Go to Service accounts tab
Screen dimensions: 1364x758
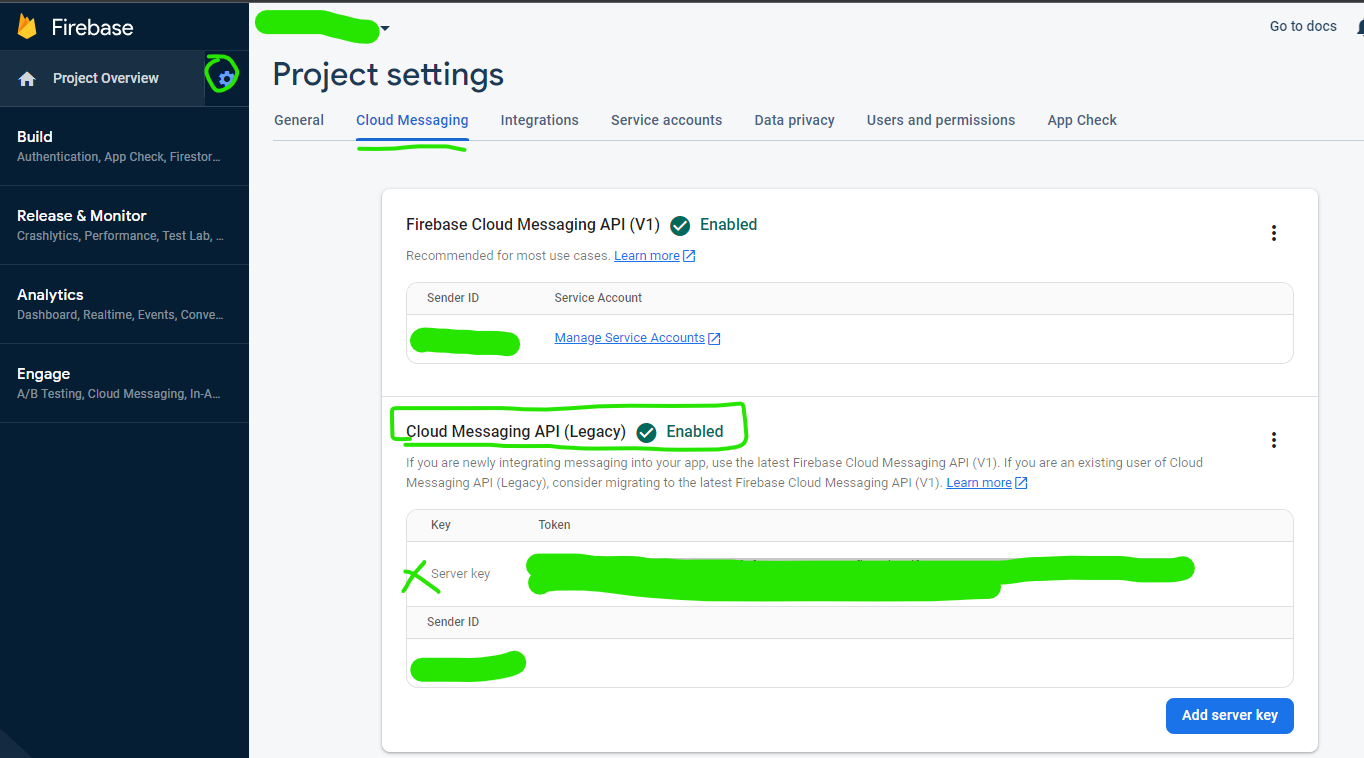(666, 120)
